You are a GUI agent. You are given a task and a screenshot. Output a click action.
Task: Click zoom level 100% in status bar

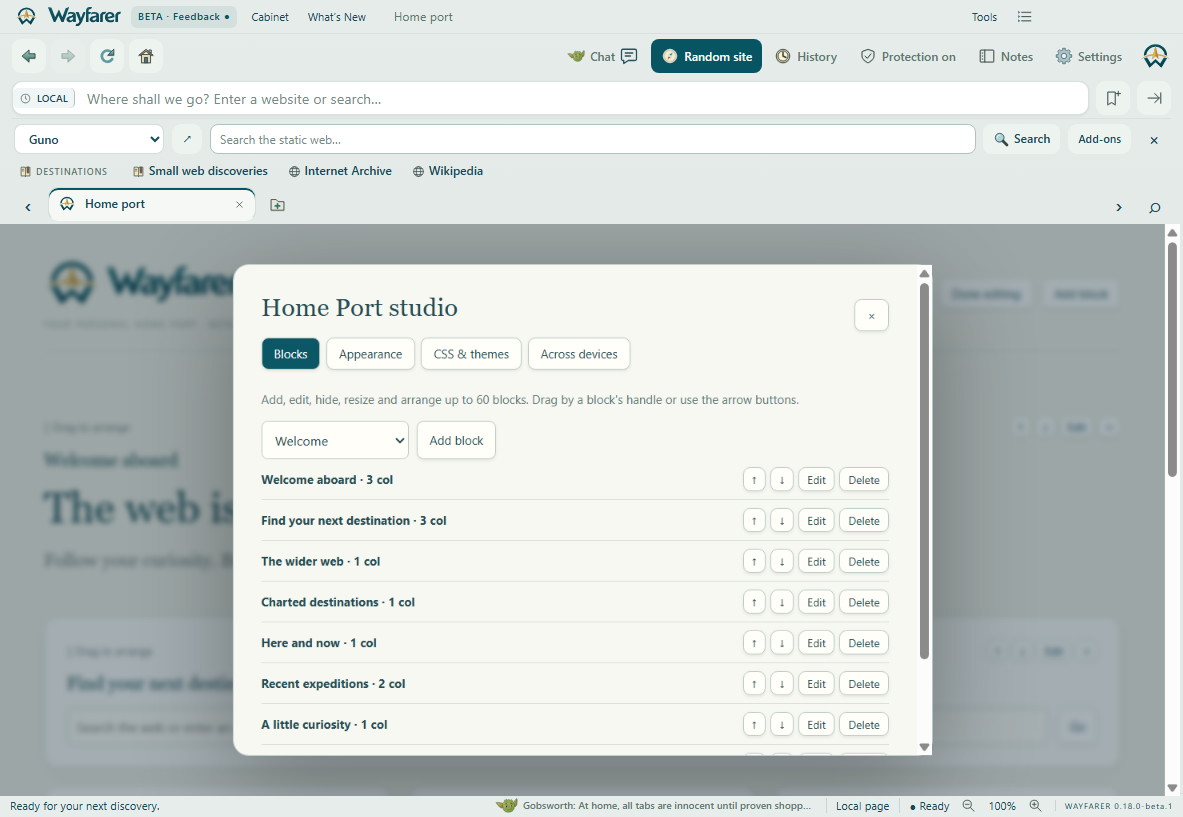(1002, 806)
